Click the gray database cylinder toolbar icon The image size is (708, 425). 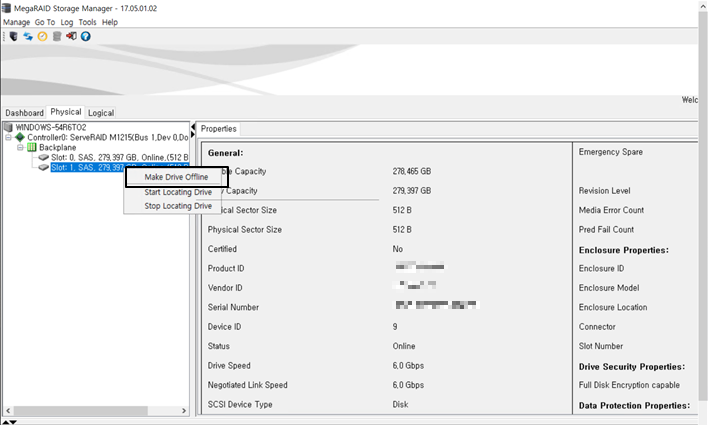(57, 36)
